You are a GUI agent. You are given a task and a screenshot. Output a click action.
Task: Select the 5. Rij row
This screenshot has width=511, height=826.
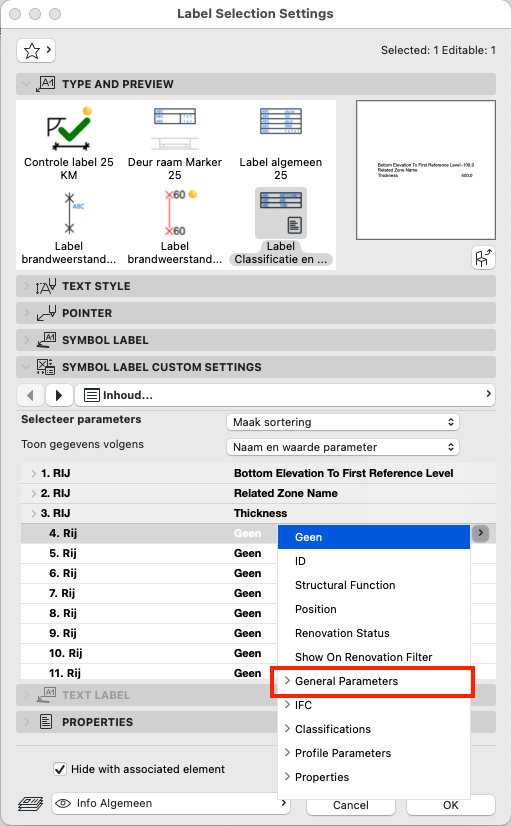(149, 553)
